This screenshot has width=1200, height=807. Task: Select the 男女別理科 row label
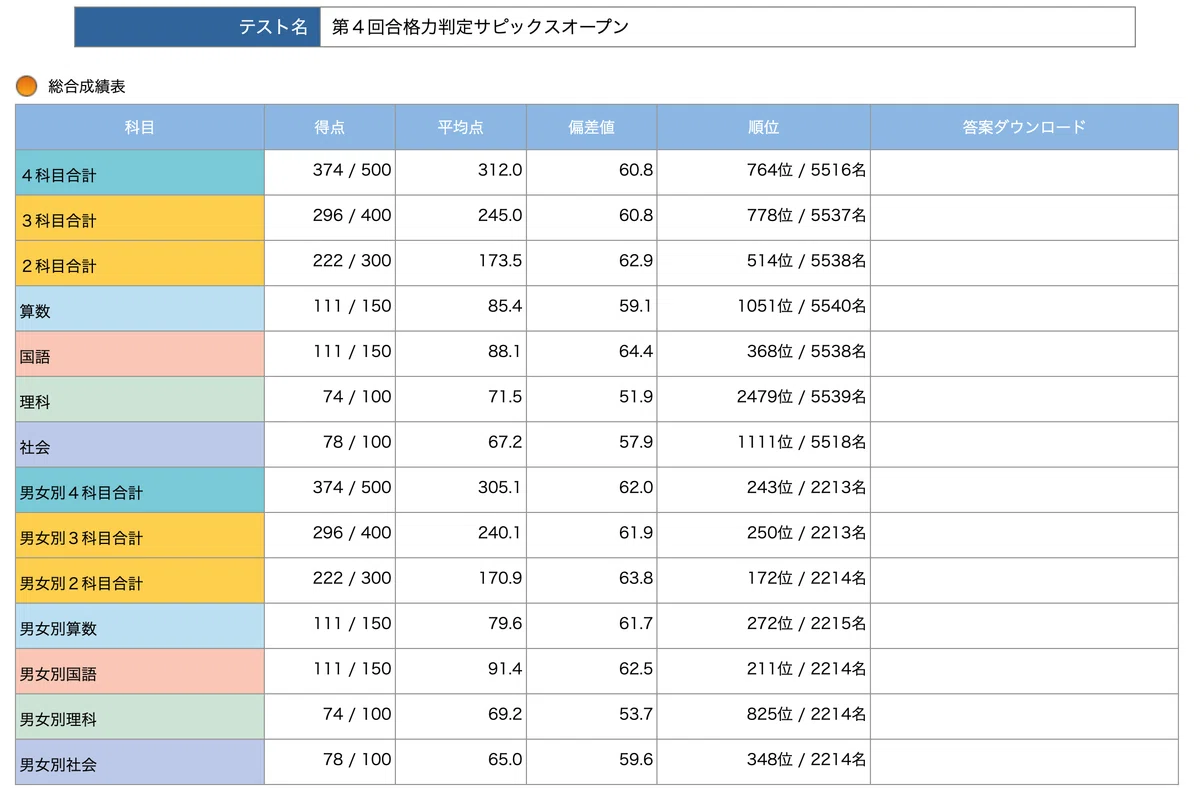(x=140, y=717)
